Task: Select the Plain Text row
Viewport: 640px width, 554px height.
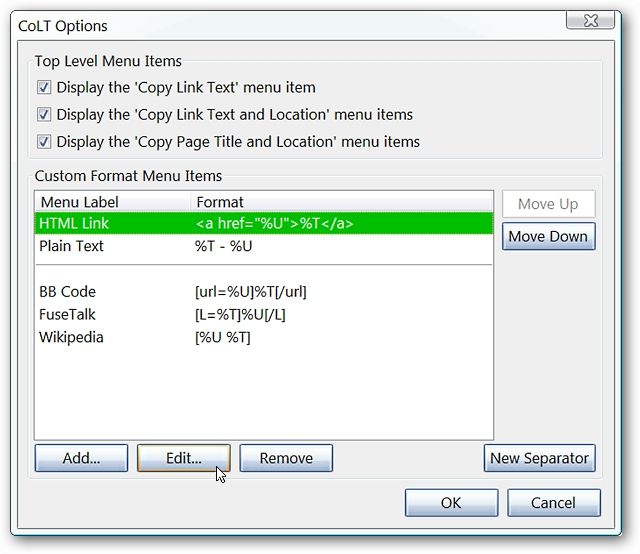Action: coord(264,246)
